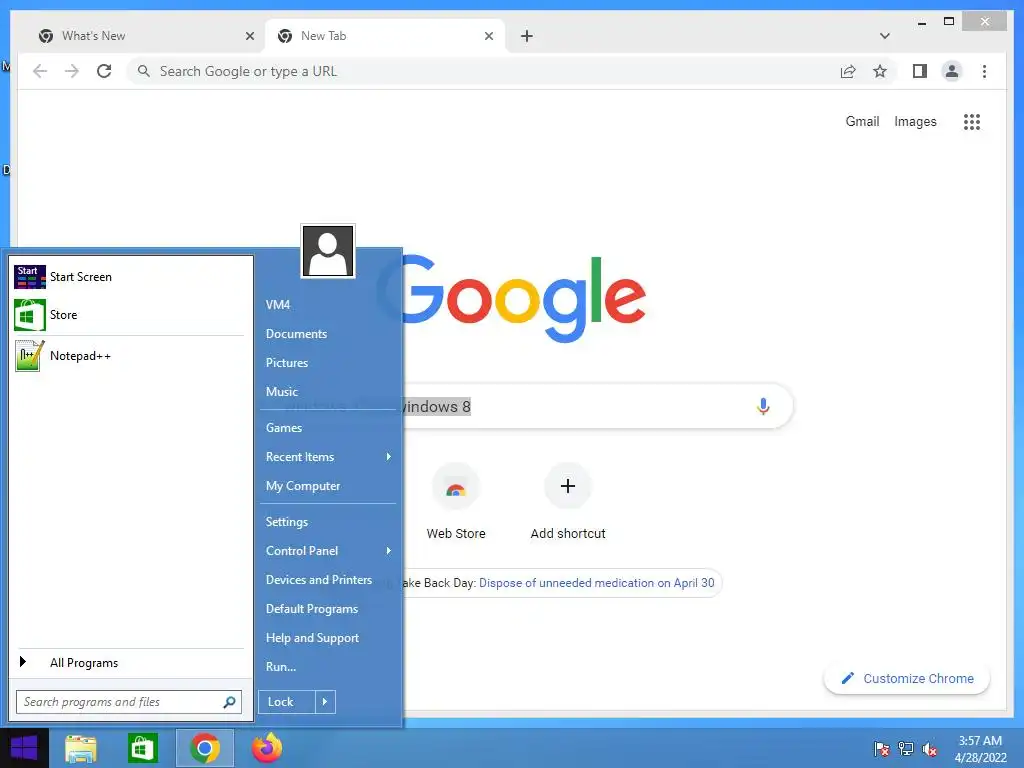This screenshot has width=1024, height=768.
Task: Expand Control Panel submenu
Action: coord(328,551)
